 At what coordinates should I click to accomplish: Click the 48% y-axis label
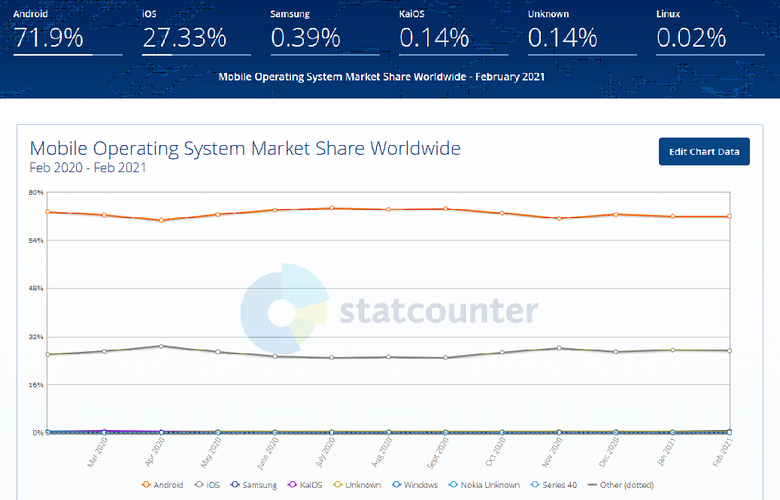click(36, 288)
